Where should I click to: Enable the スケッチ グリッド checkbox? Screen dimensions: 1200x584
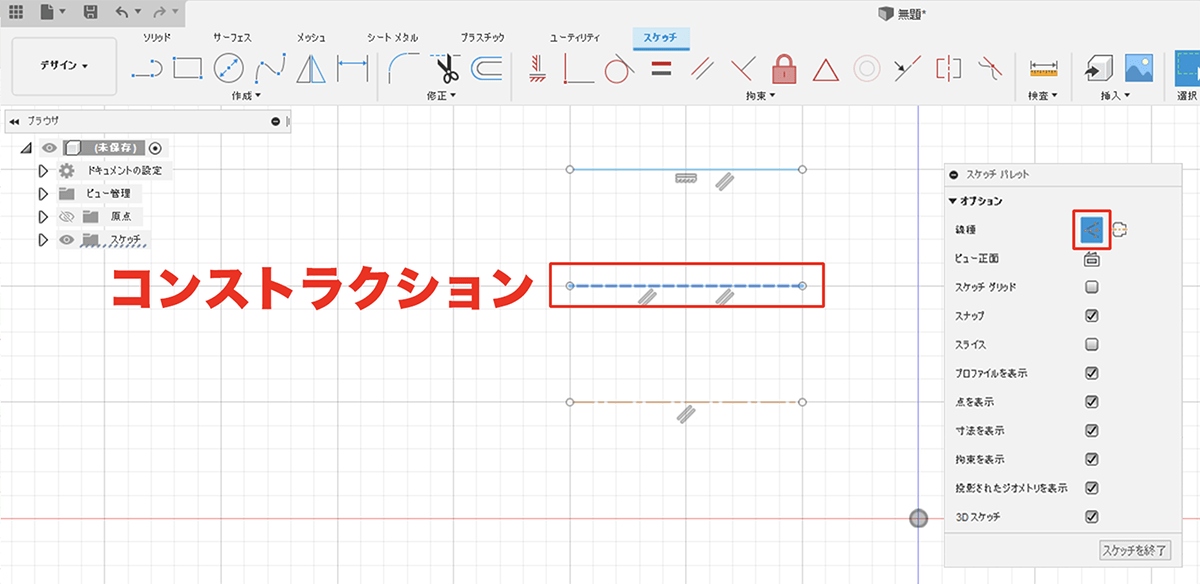coord(1092,287)
